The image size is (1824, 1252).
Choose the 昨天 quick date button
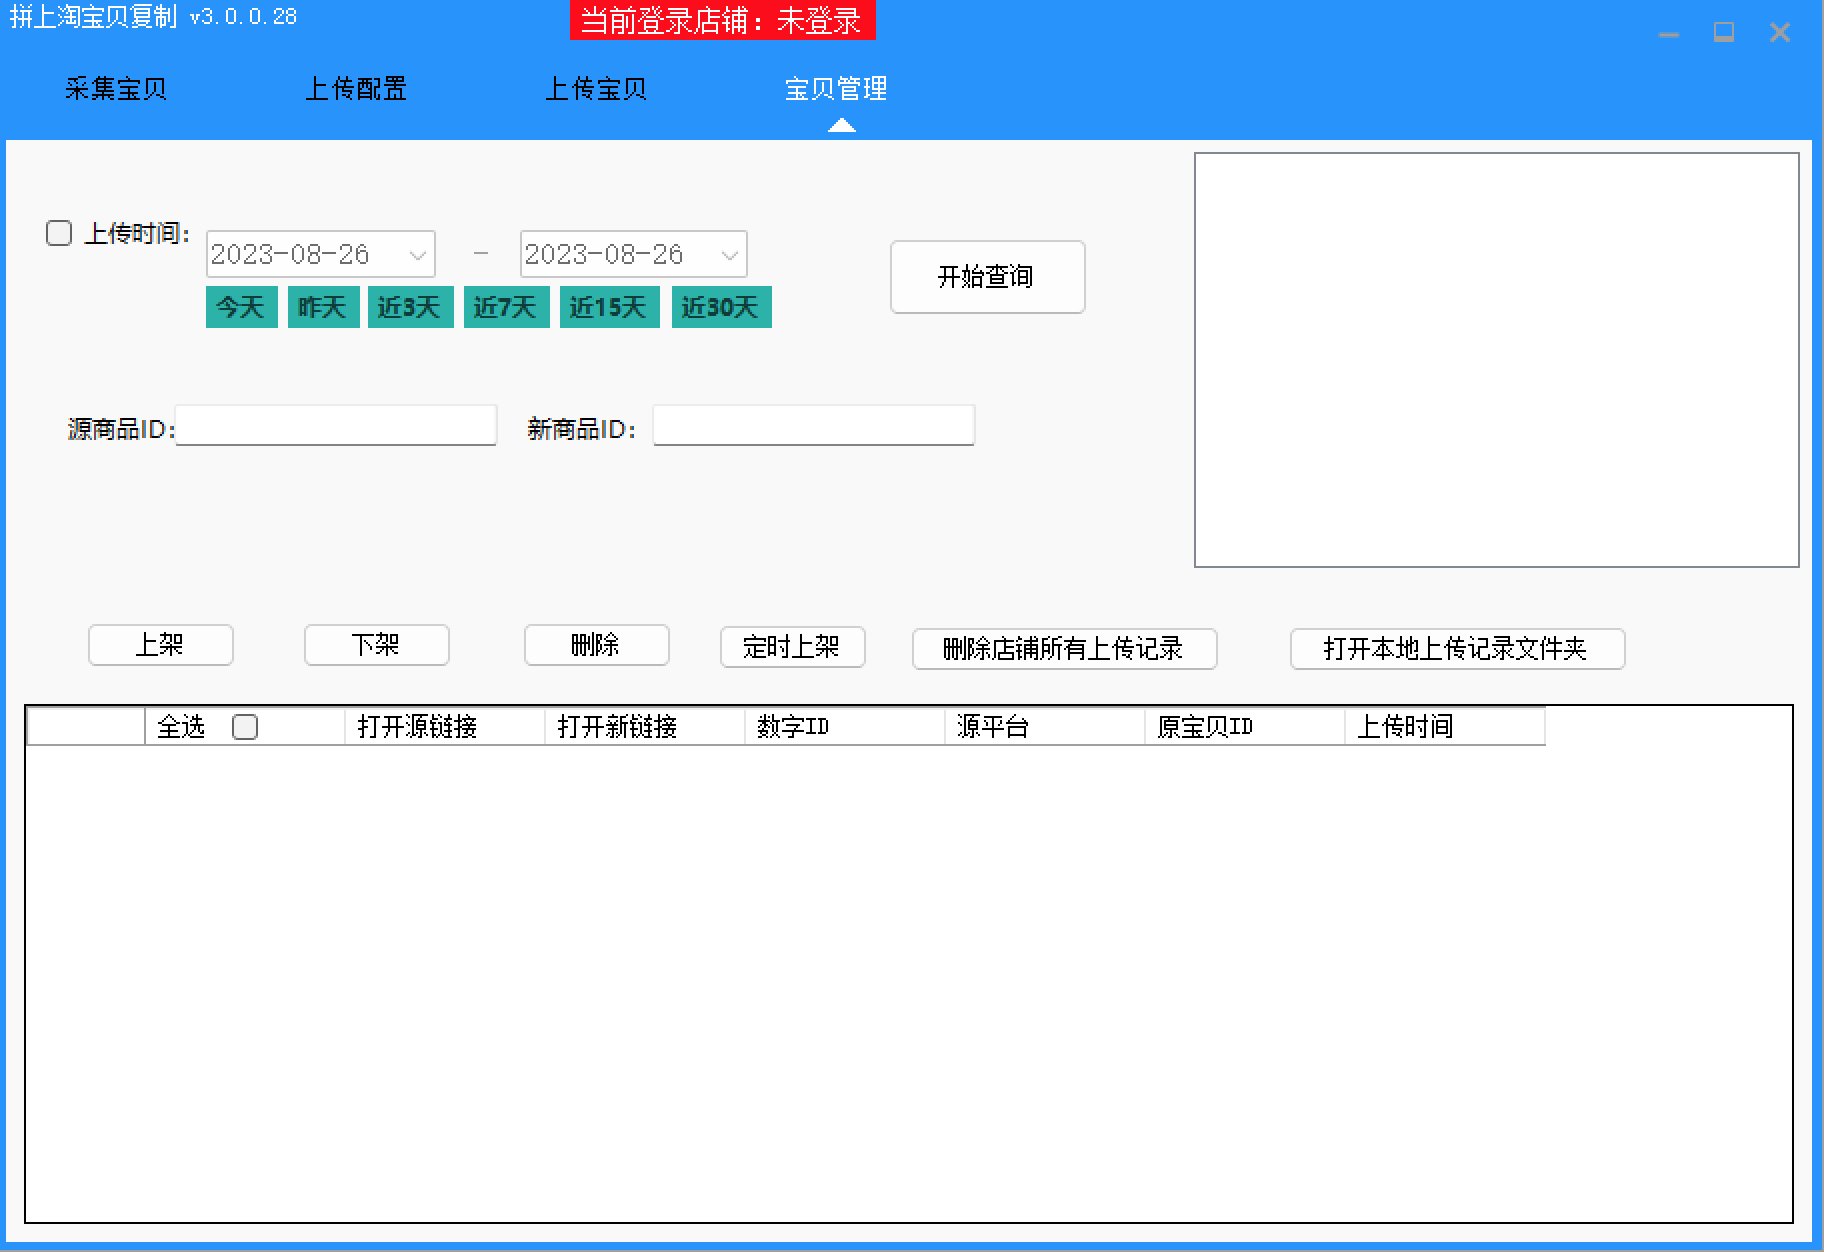[324, 307]
